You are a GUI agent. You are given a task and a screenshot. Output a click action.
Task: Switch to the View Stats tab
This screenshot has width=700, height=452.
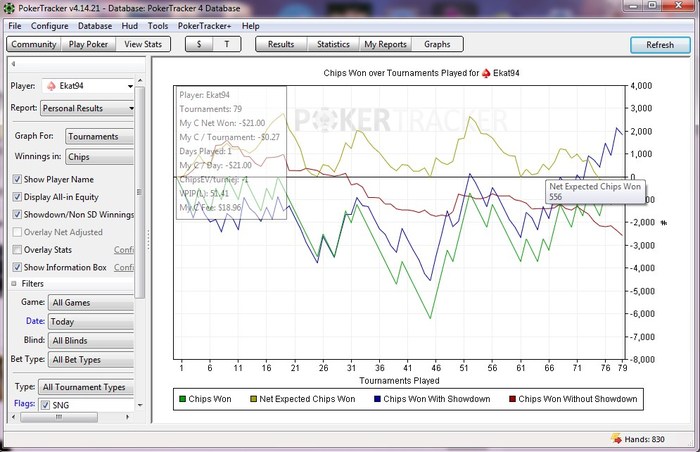(143, 44)
